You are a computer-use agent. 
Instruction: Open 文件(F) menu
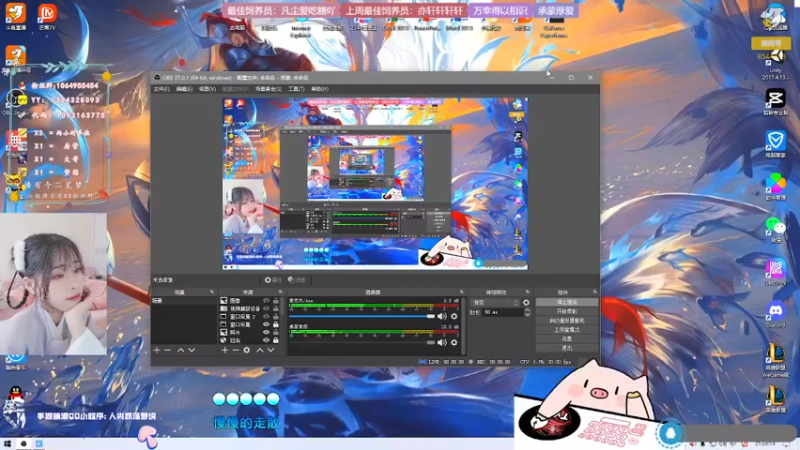click(x=161, y=89)
